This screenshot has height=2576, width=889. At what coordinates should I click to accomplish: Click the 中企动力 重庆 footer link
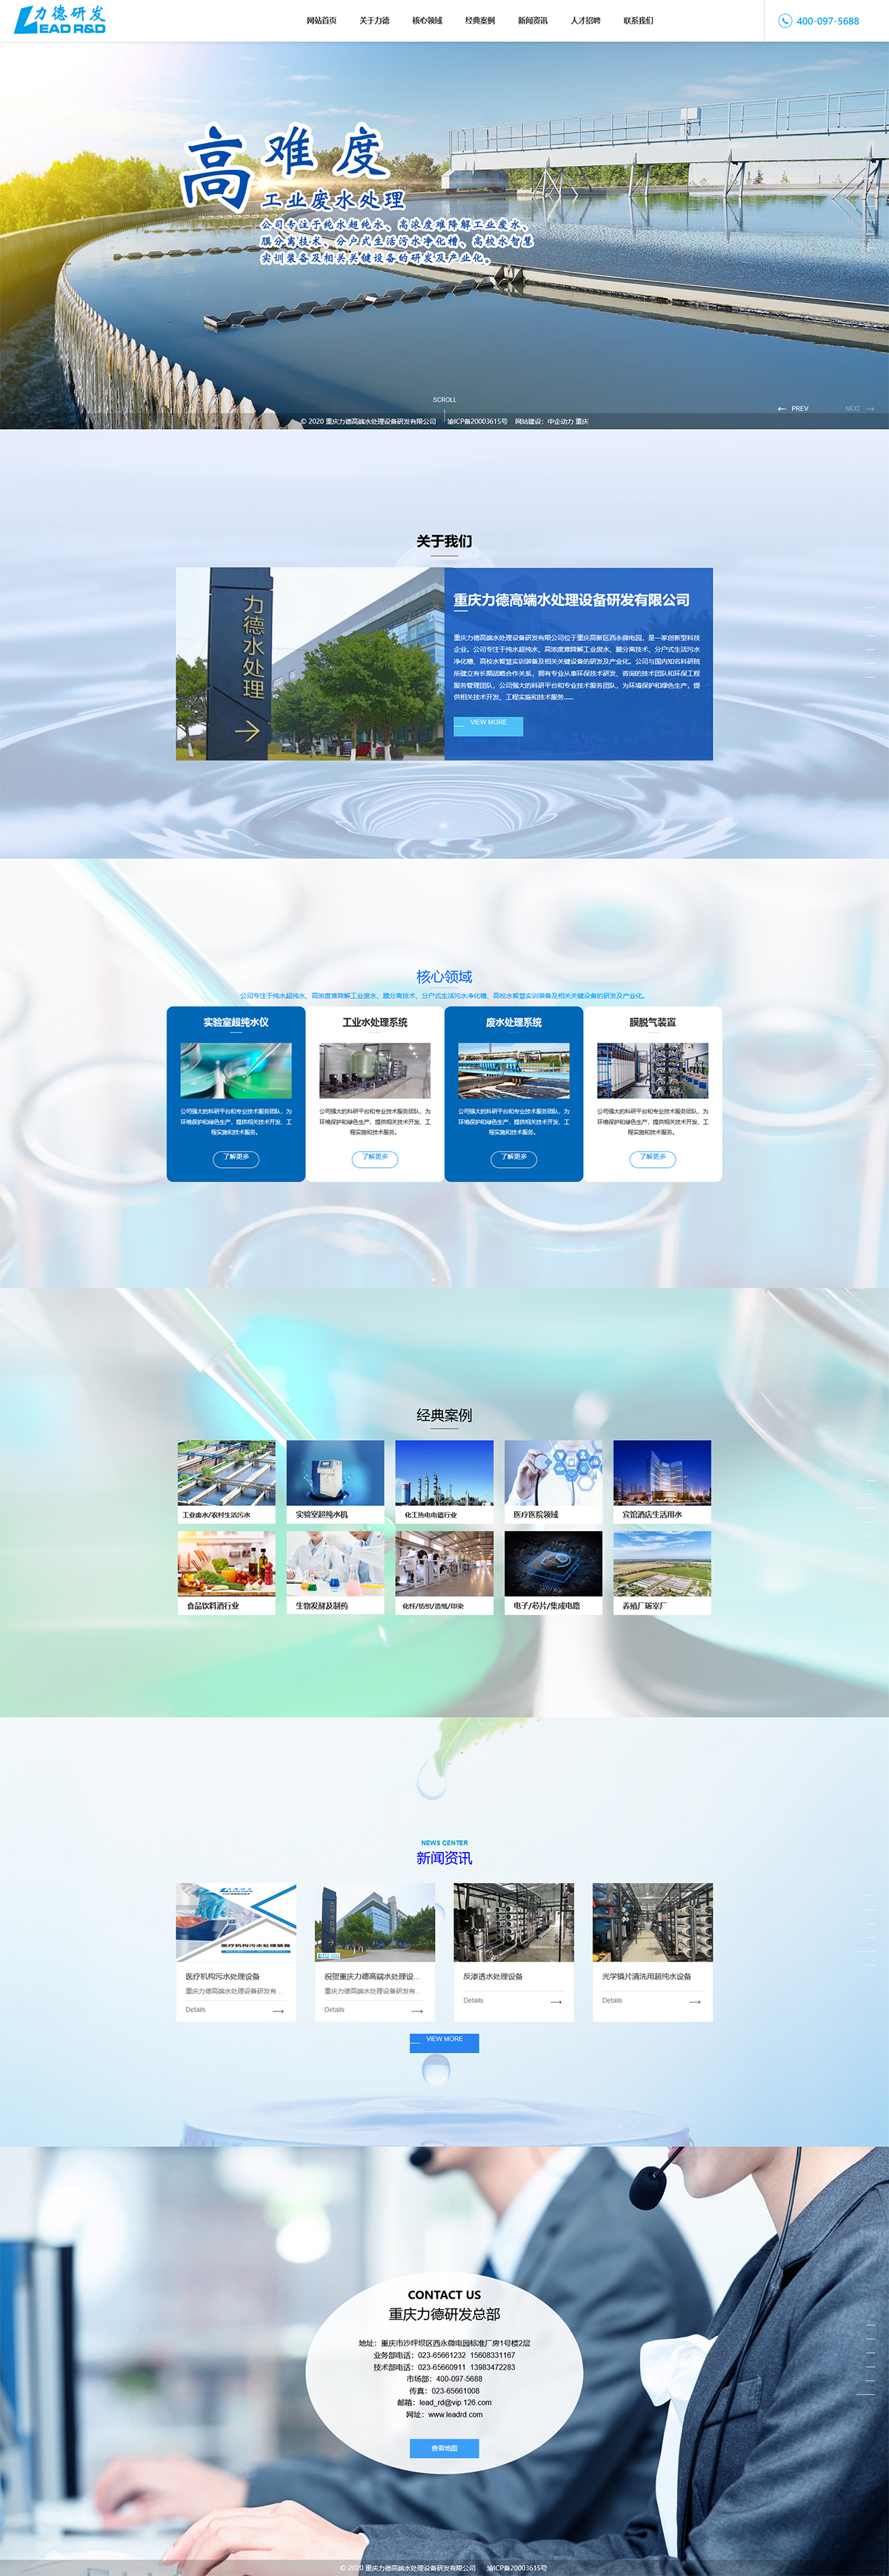click(567, 421)
